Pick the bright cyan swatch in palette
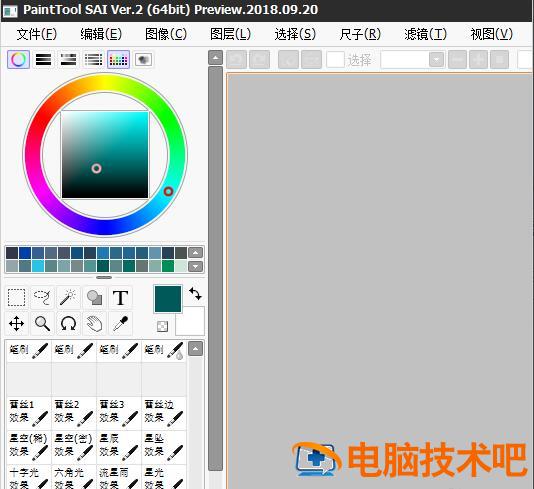 (38, 266)
